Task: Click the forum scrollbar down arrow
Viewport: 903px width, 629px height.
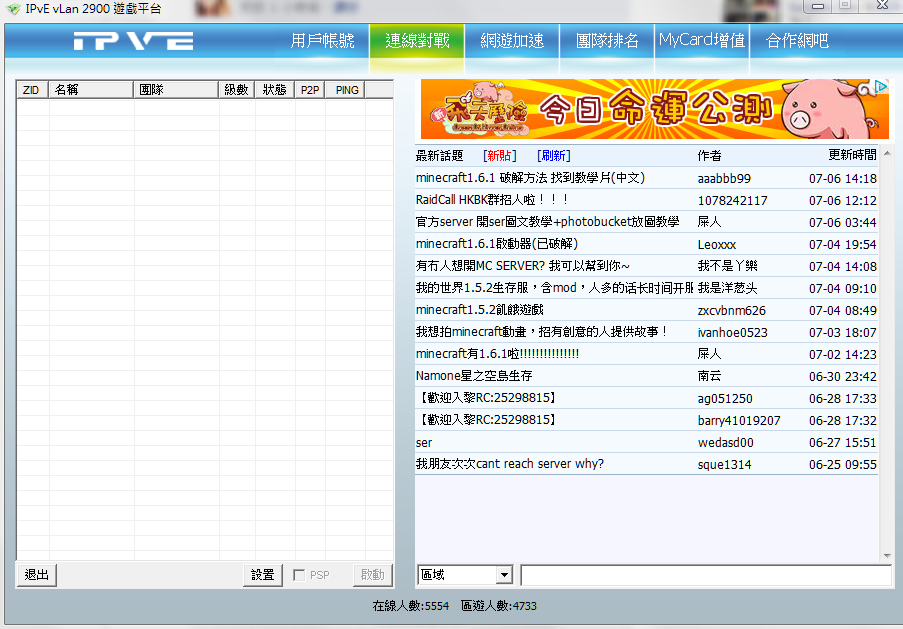Action: click(887, 556)
